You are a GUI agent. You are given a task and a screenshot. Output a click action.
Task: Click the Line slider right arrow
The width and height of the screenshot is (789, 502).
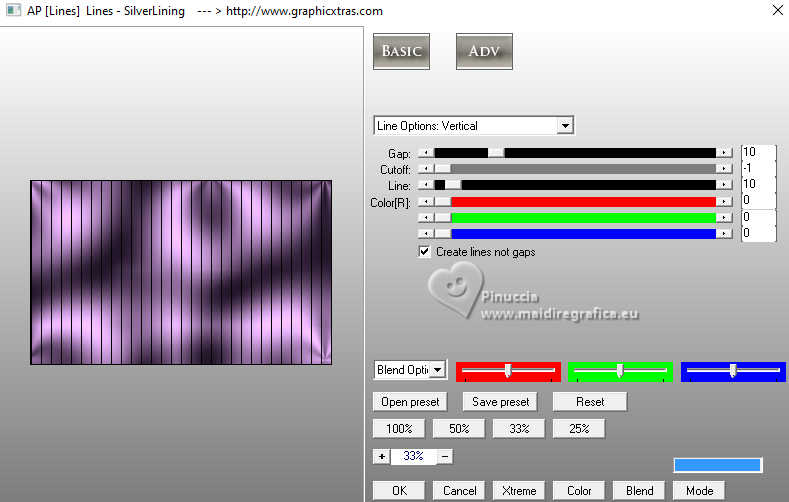(x=724, y=185)
